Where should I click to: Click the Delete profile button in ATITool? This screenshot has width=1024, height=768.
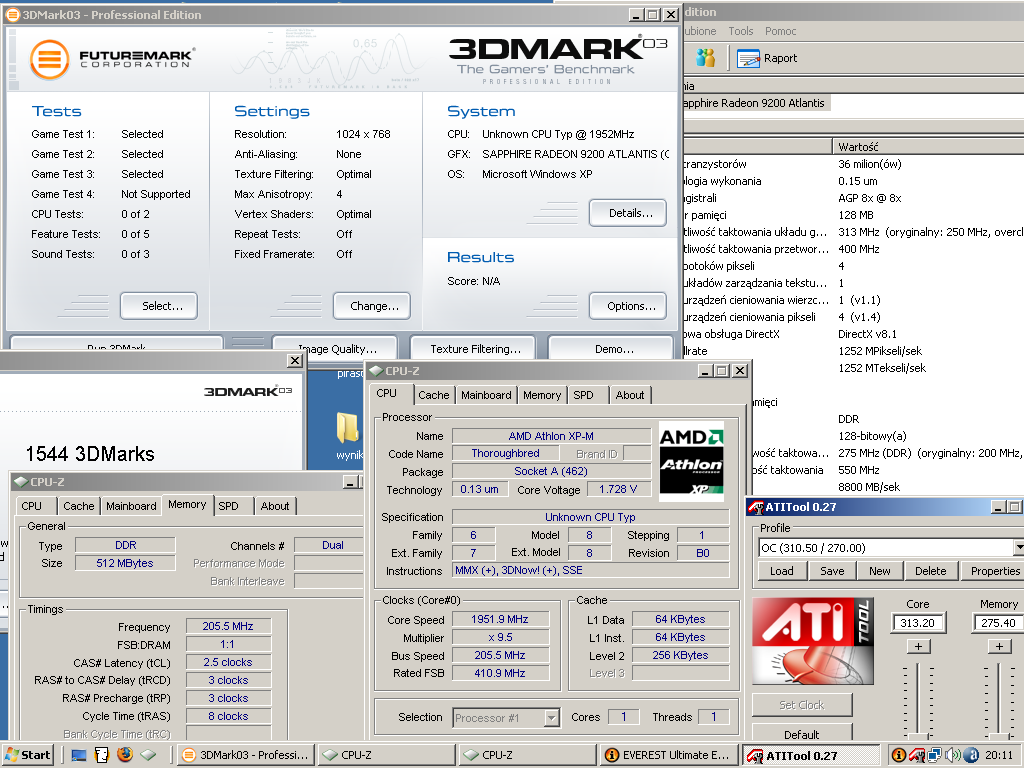click(x=931, y=571)
